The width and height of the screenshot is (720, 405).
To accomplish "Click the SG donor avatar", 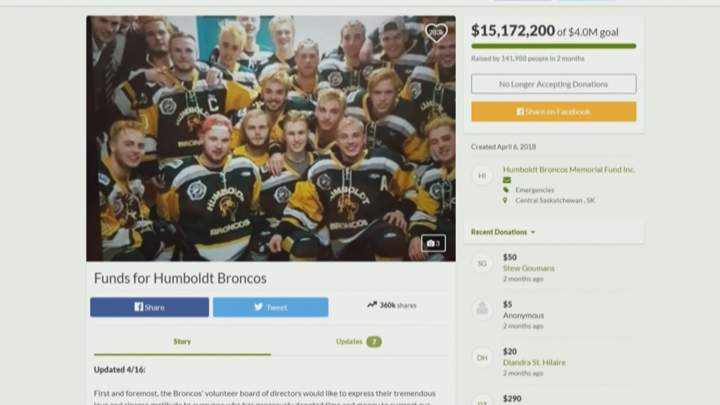I will (x=482, y=263).
